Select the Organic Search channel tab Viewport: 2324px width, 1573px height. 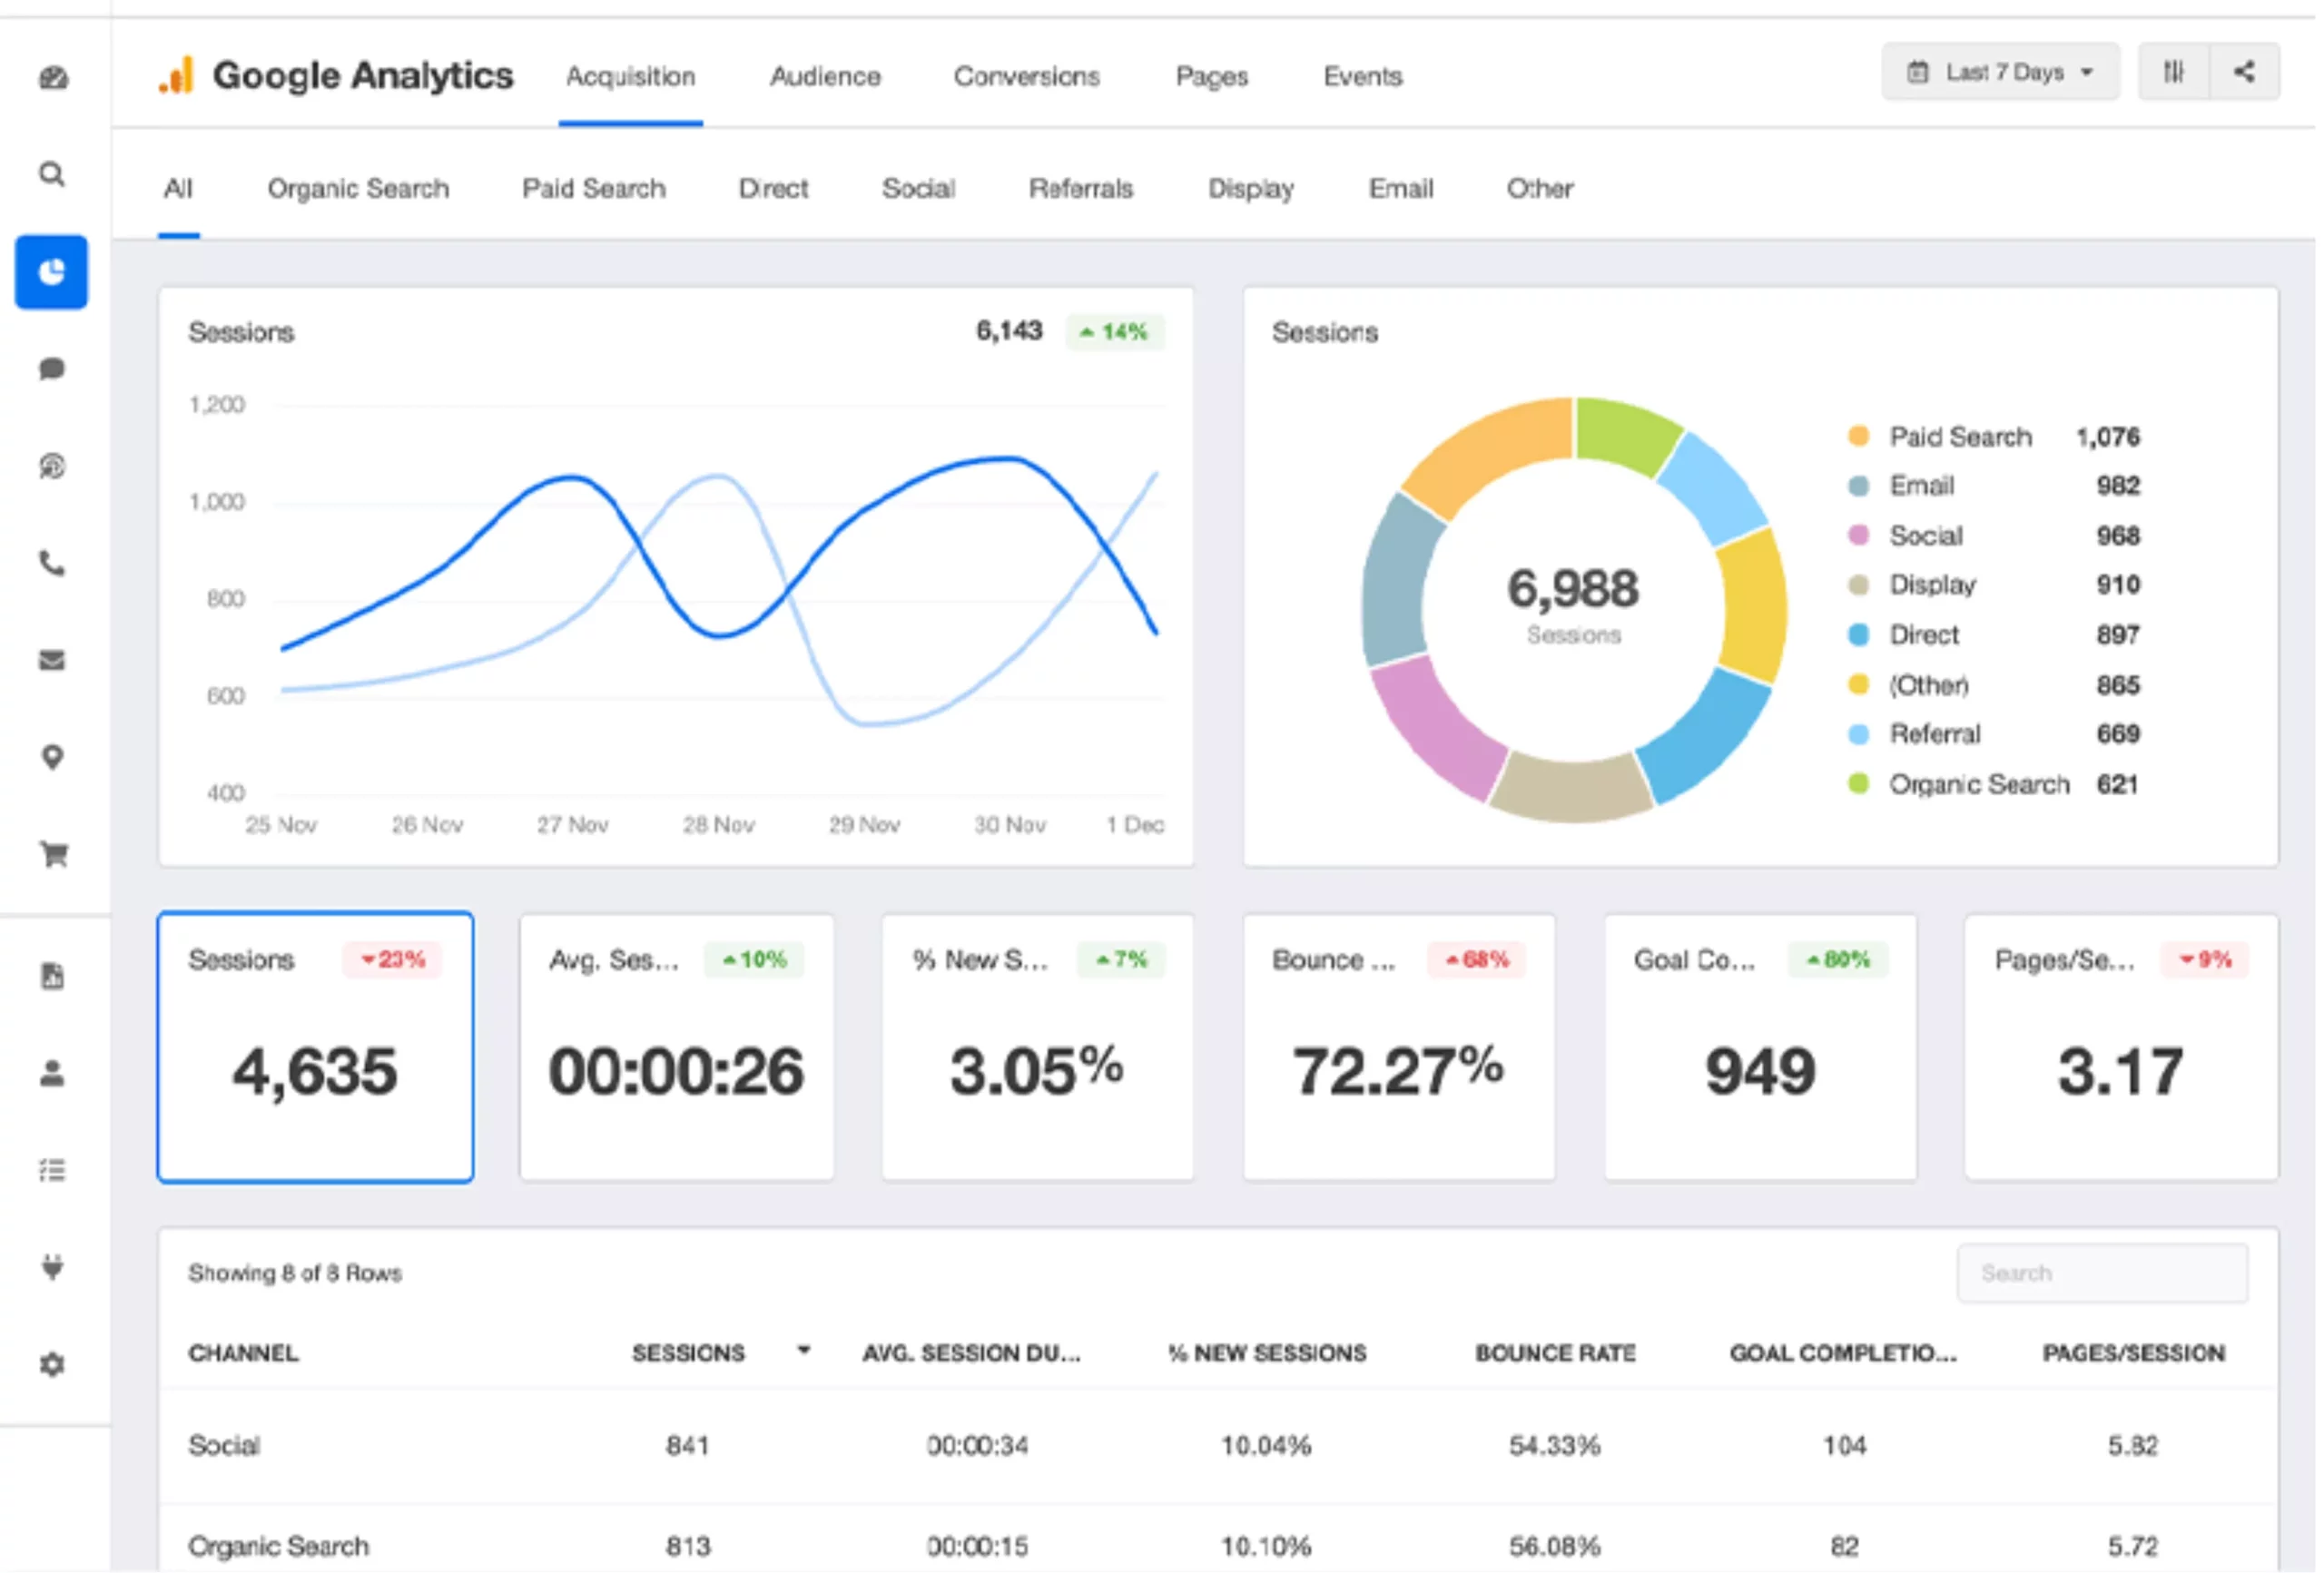pos(358,189)
